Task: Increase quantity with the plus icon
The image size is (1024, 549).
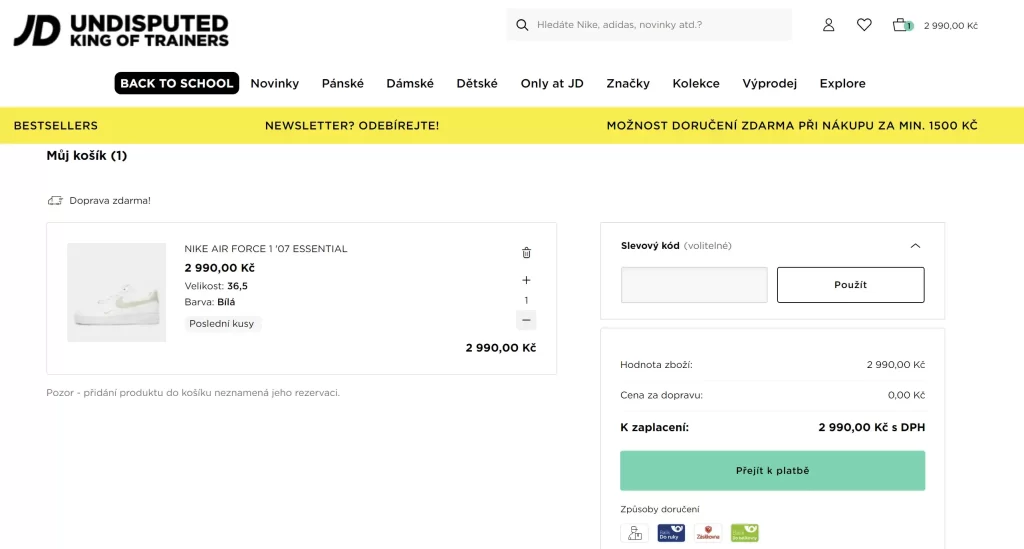Action: [x=526, y=280]
